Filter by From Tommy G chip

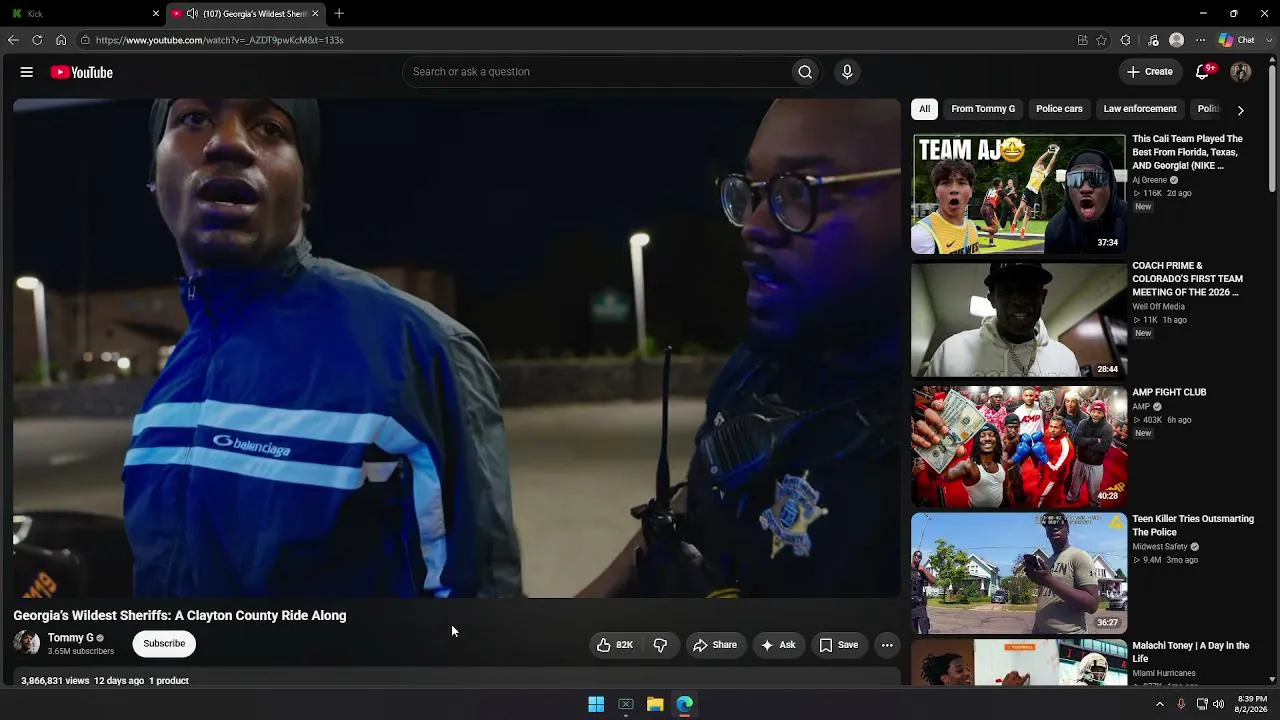click(x=983, y=109)
